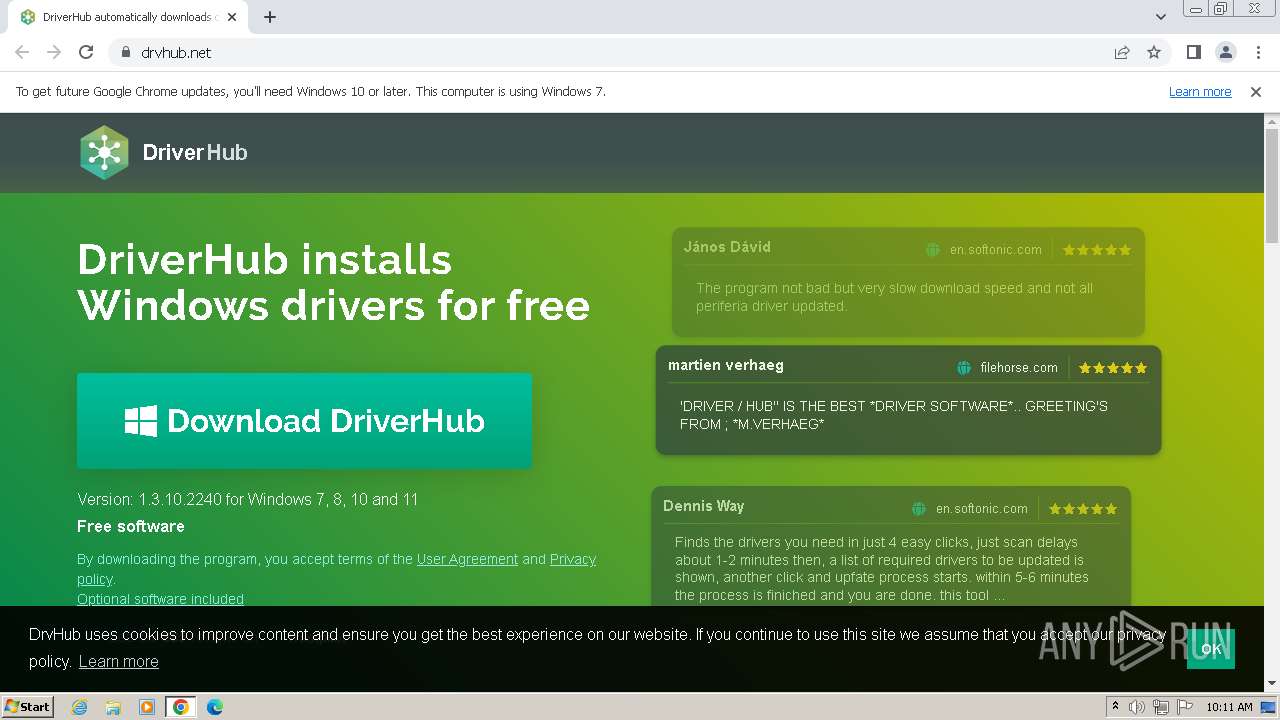The image size is (1280, 720).
Task: Open the Chrome profile menu
Action: point(1225,53)
